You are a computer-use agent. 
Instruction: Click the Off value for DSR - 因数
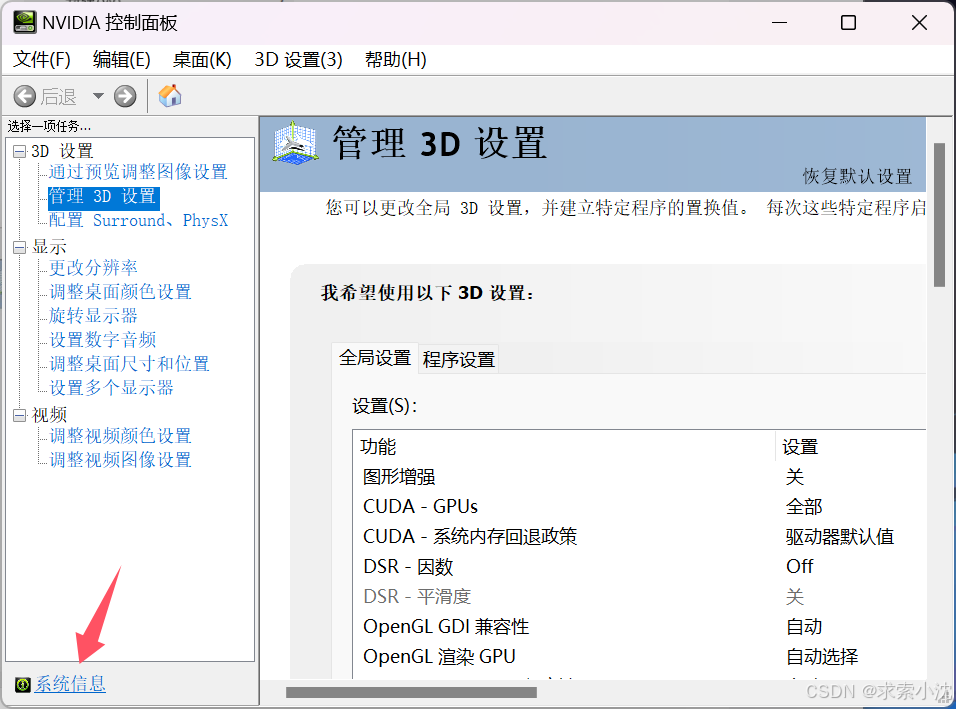(x=799, y=566)
